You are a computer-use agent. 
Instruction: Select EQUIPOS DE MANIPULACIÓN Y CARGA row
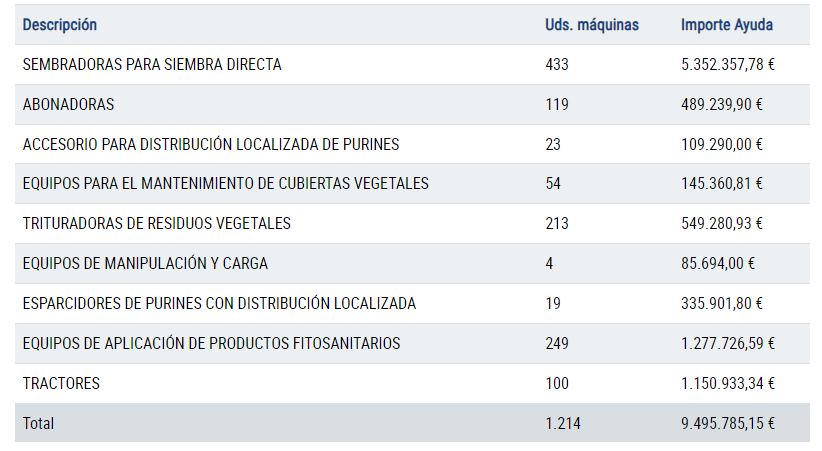(x=412, y=263)
